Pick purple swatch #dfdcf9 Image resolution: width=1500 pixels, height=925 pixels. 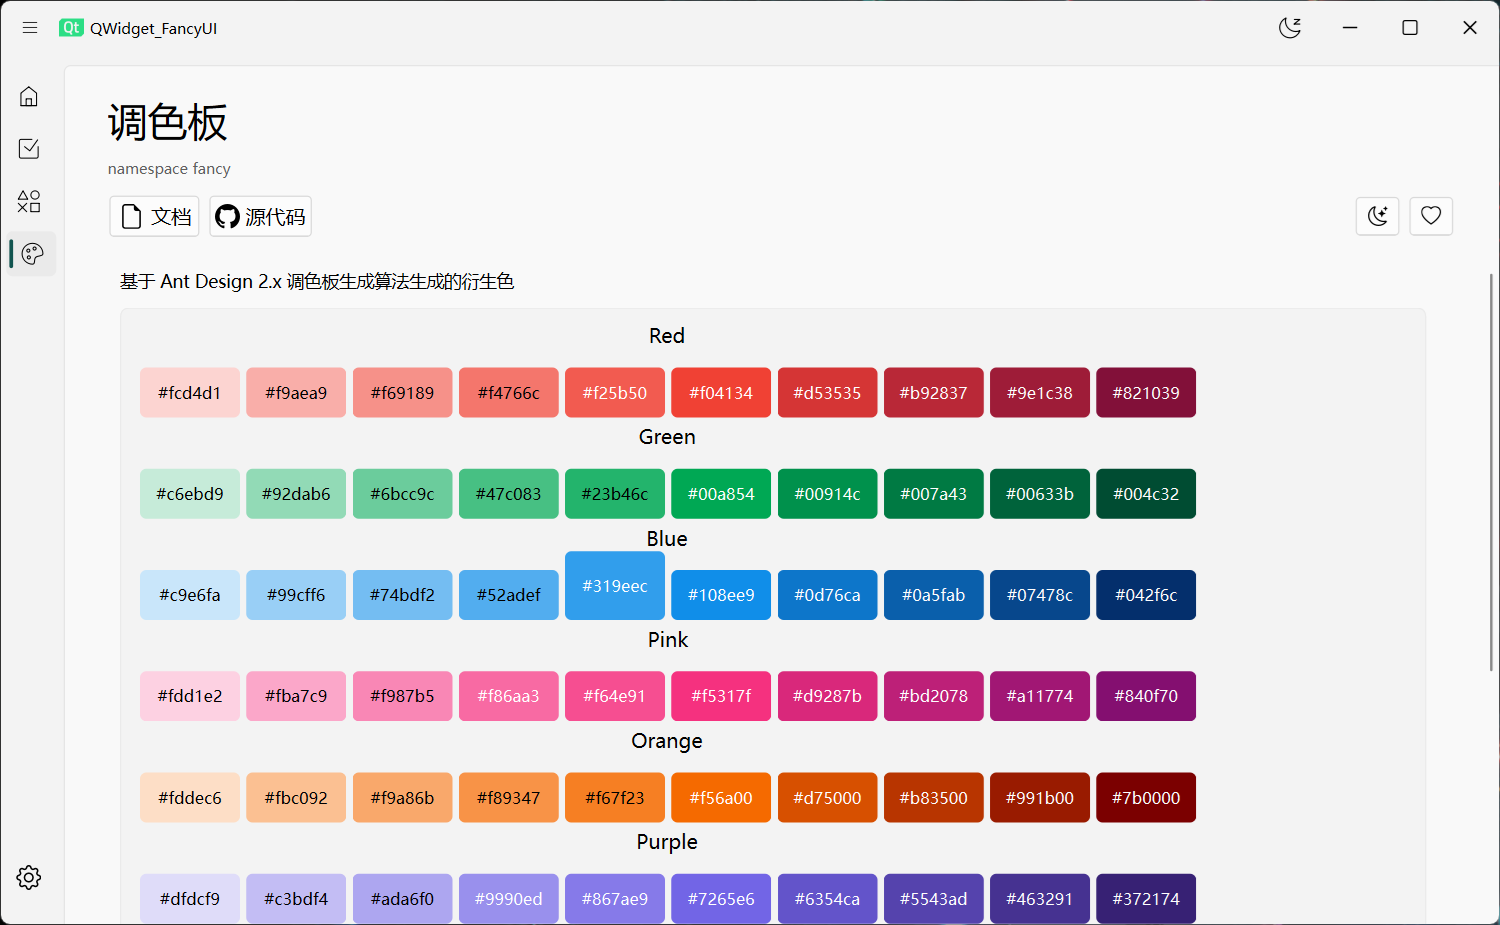(x=190, y=899)
